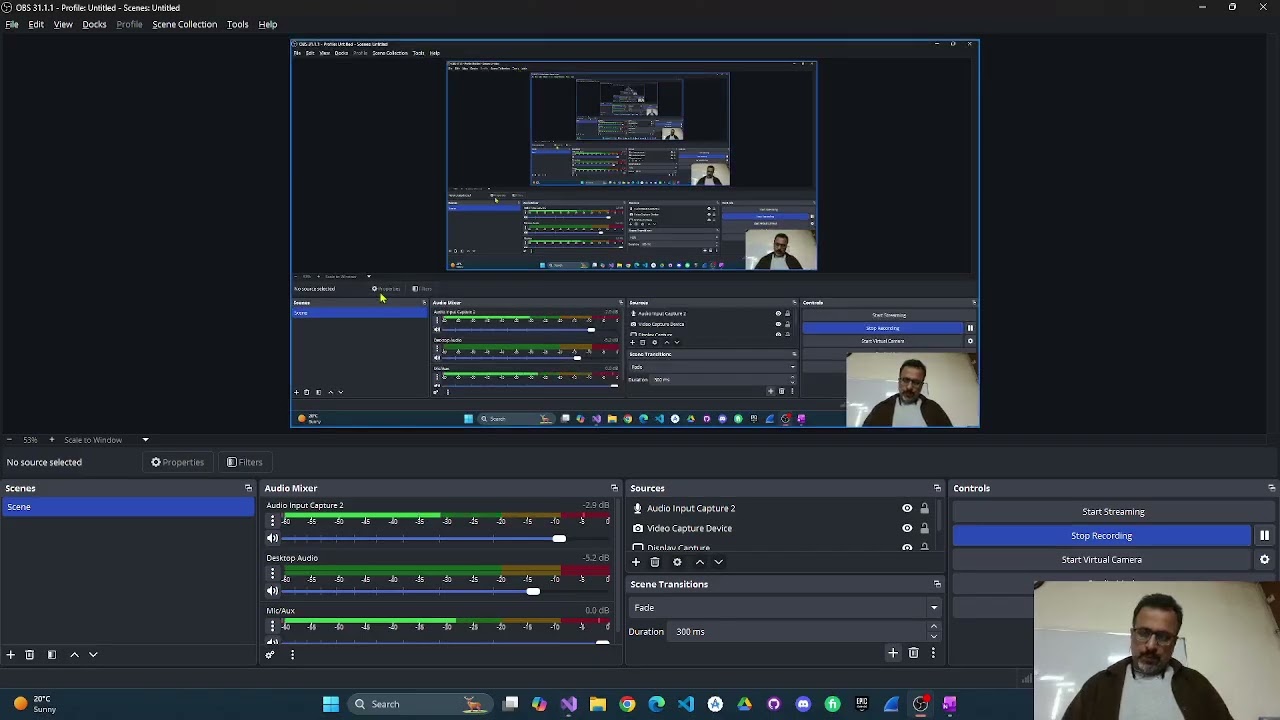
Task: Open File Explorer from taskbar
Action: (597, 704)
